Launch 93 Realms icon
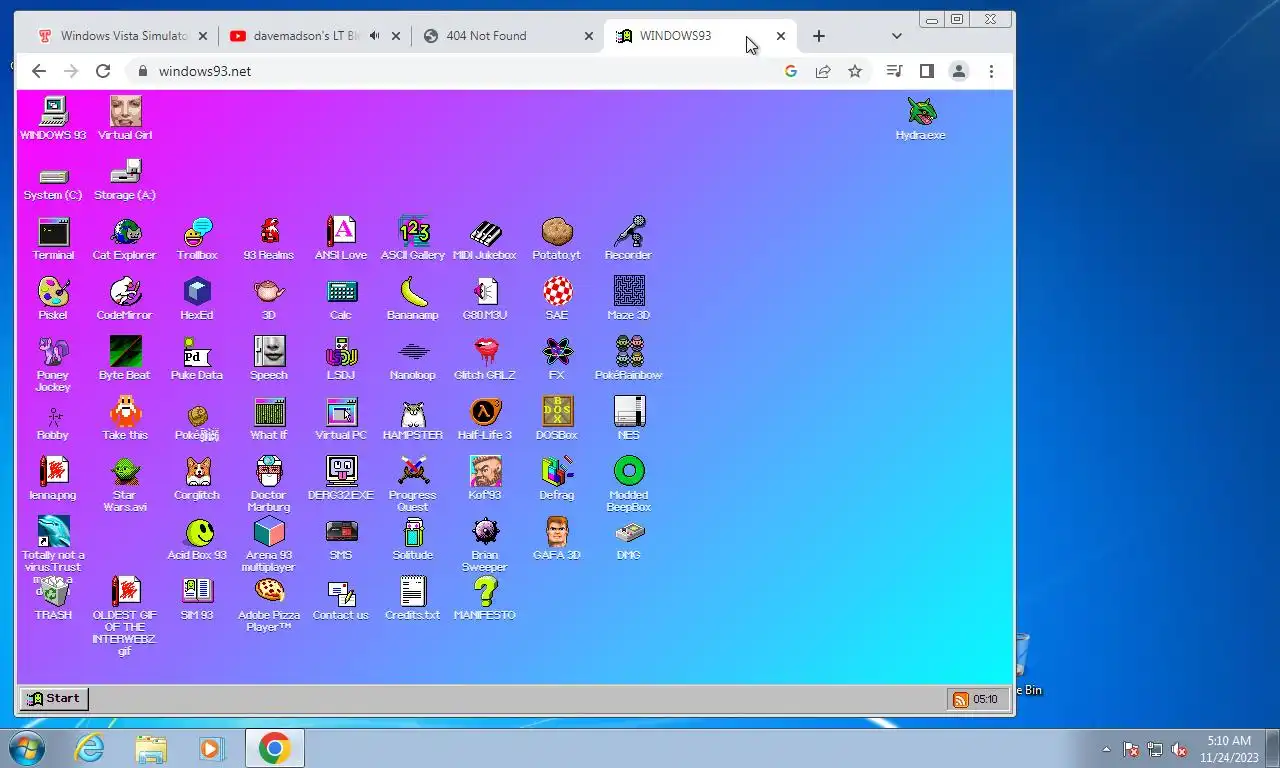 coord(269,238)
